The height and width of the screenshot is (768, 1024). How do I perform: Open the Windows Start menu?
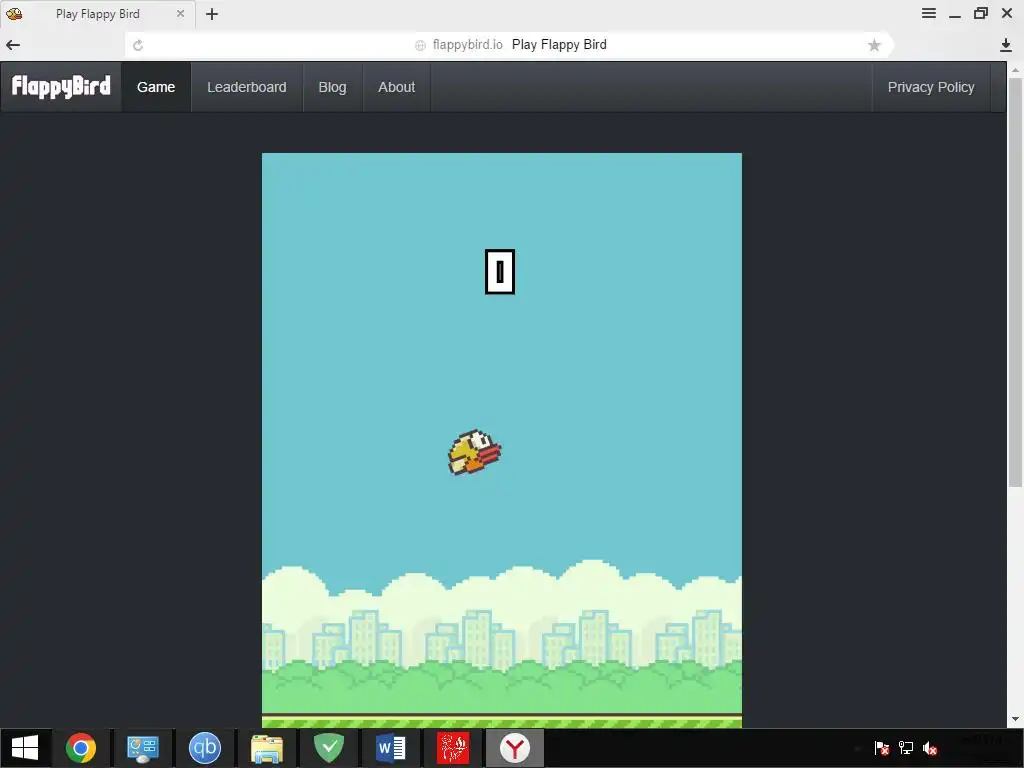tap(25, 748)
